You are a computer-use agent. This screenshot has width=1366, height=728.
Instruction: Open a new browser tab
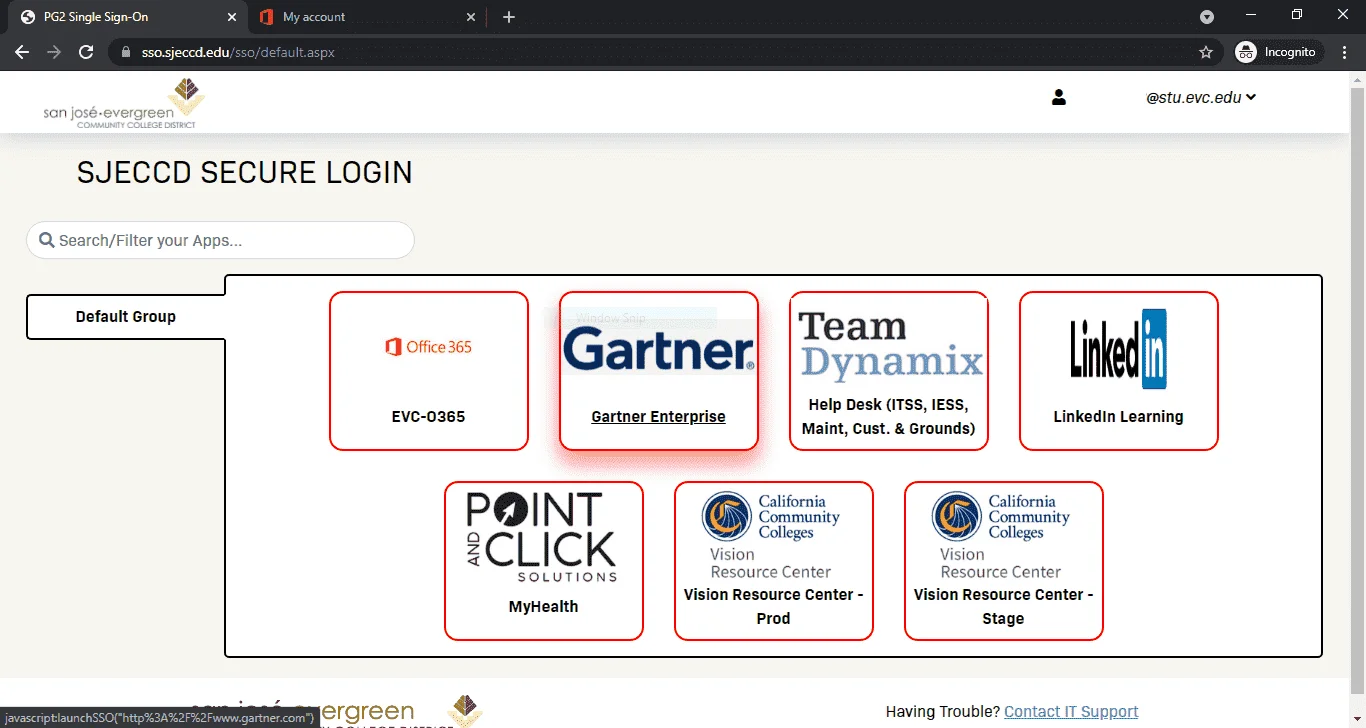click(509, 17)
